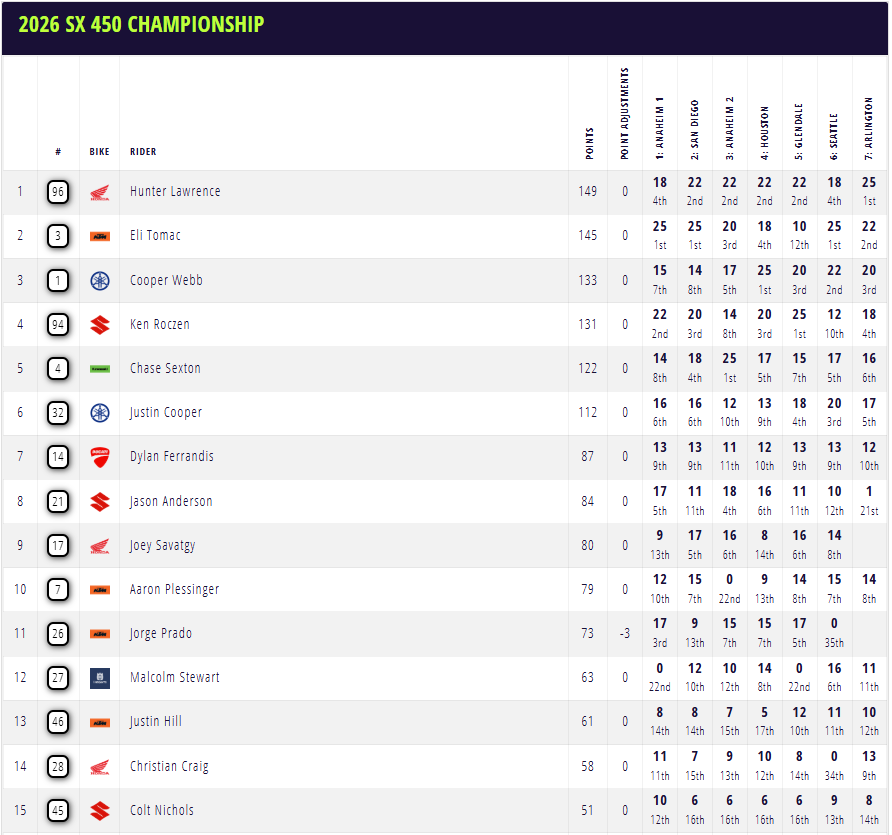
Task: Click the Rider column header
Action: click(x=143, y=152)
